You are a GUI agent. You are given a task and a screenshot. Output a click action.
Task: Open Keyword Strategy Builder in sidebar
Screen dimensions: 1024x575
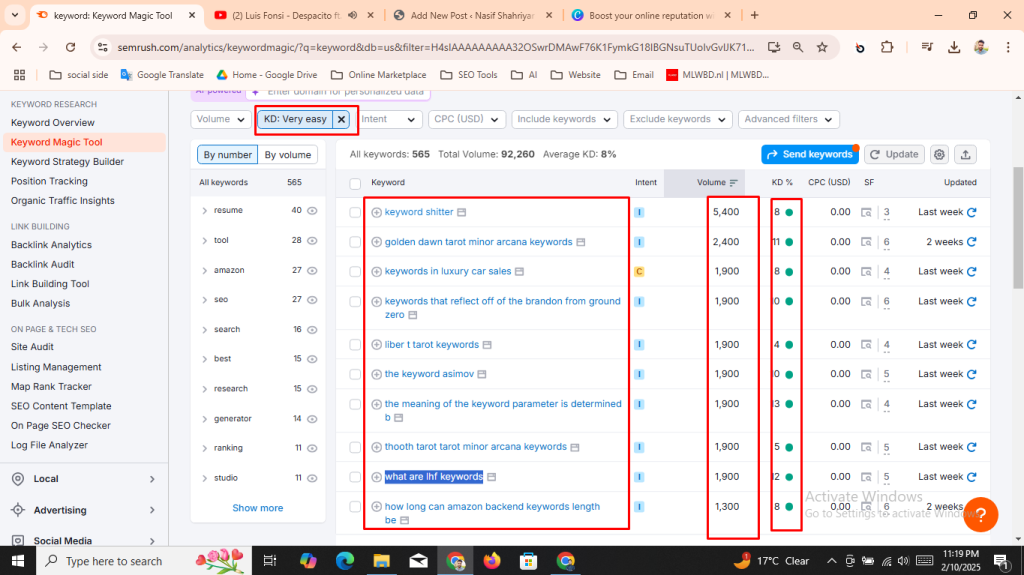click(67, 161)
